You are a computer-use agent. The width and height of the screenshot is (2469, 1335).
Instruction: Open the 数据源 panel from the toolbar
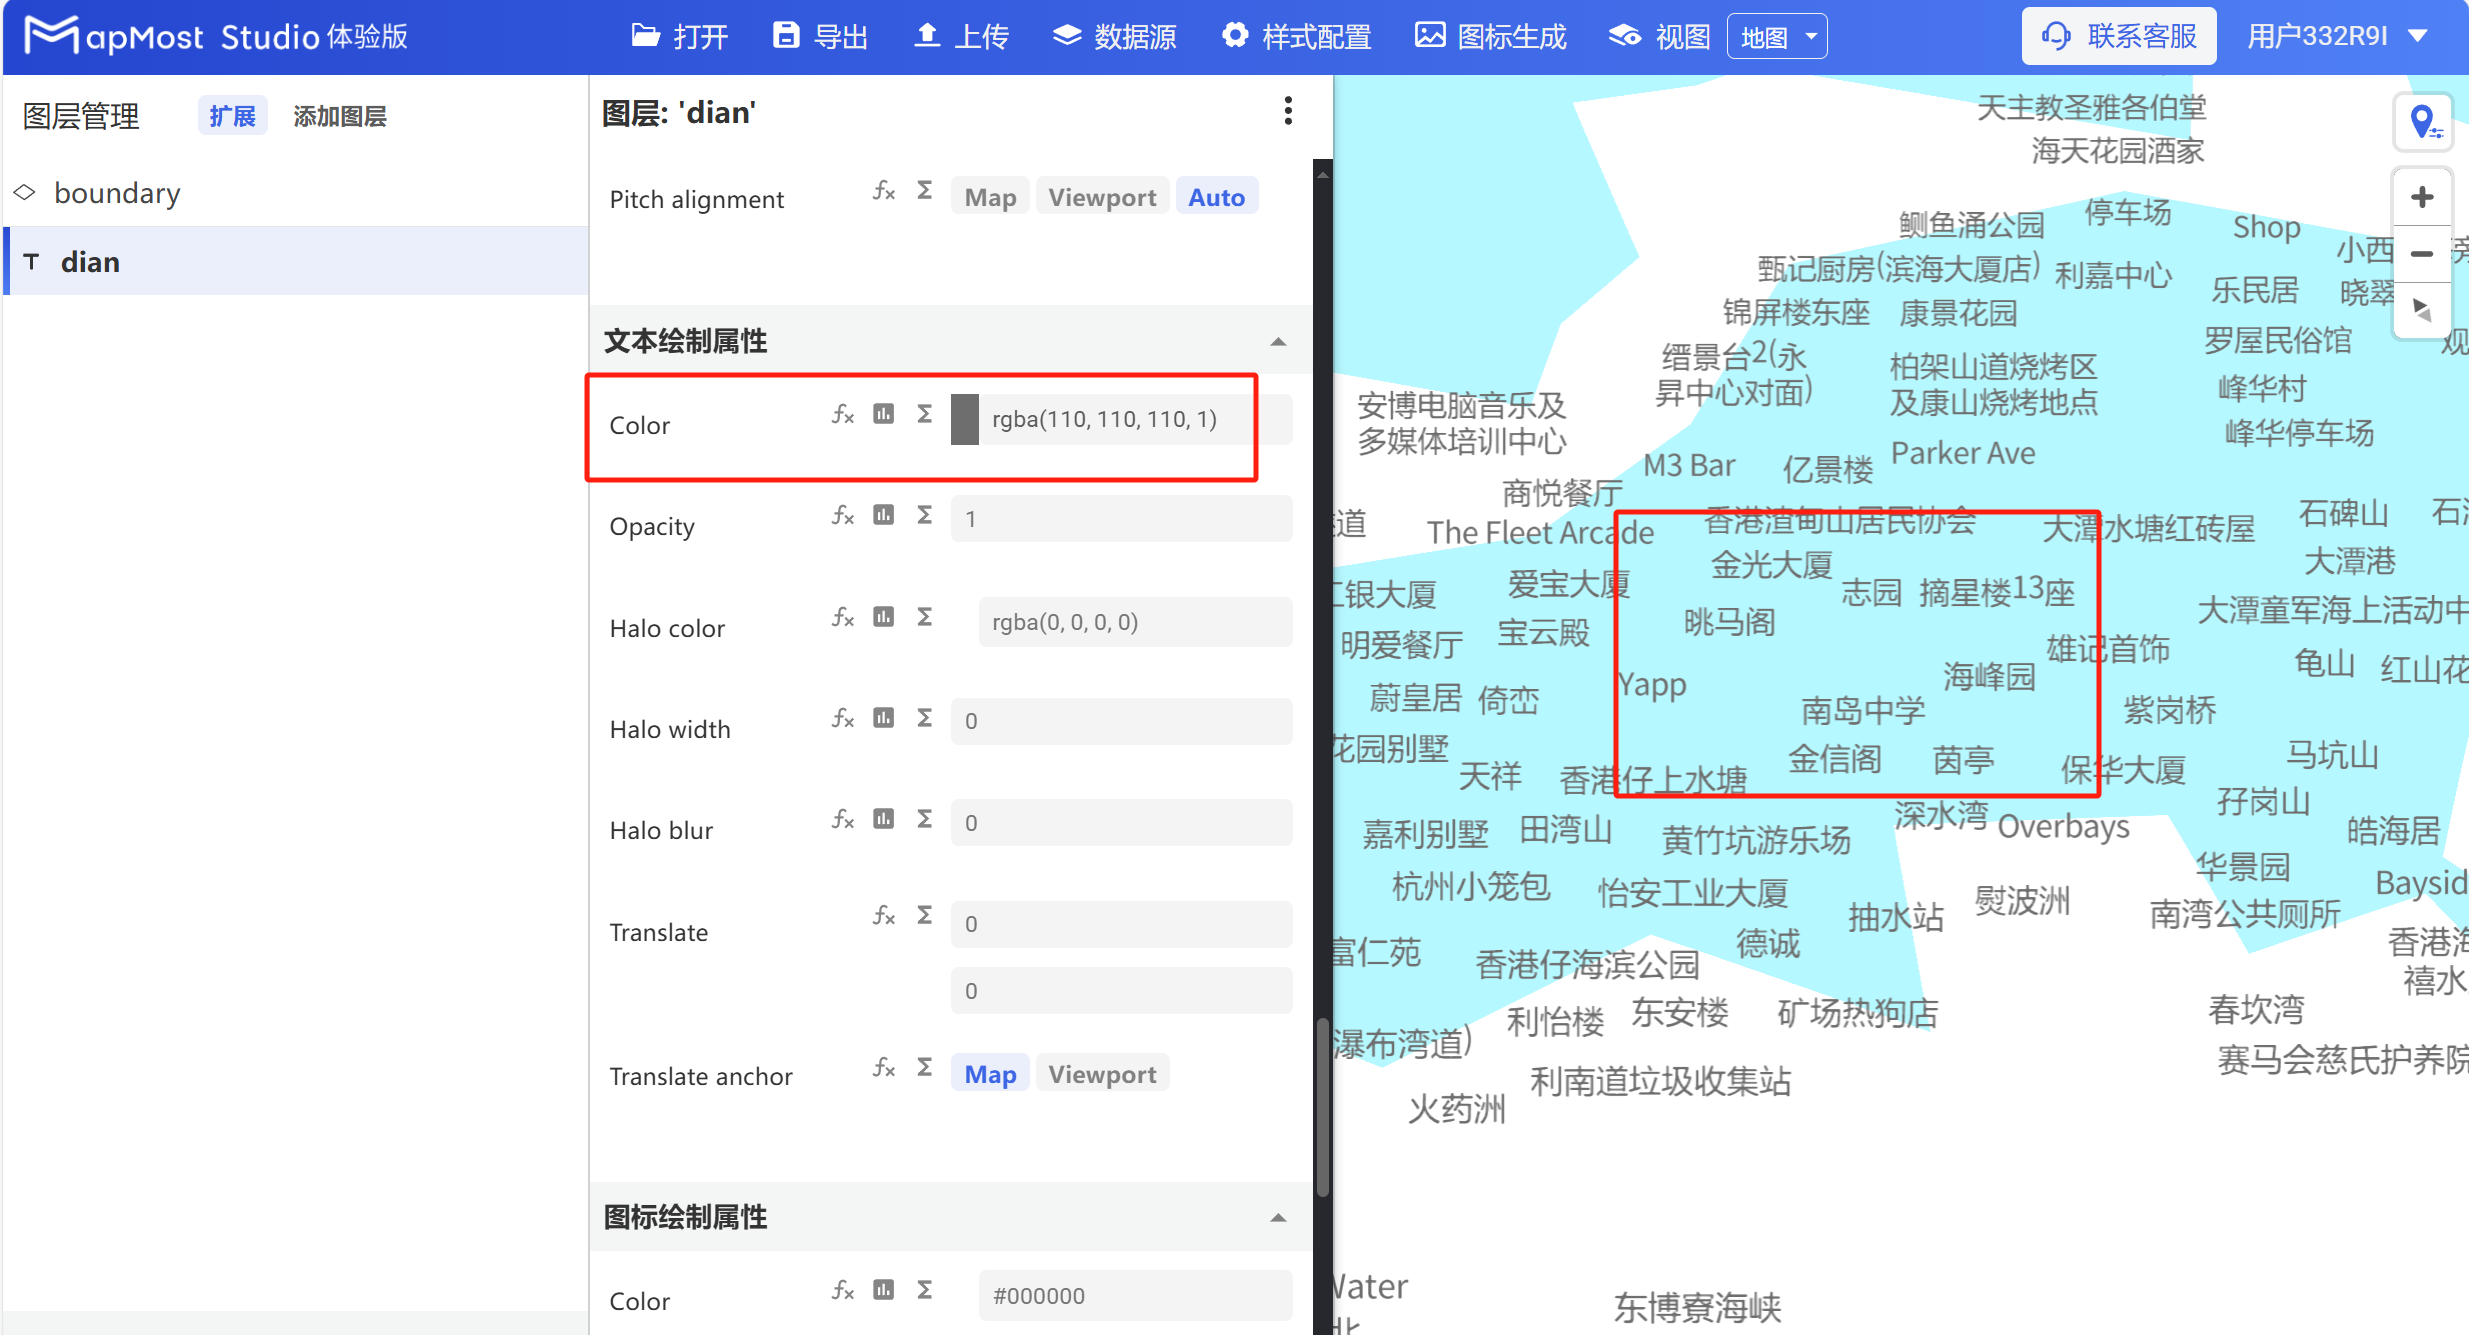click(x=1114, y=36)
